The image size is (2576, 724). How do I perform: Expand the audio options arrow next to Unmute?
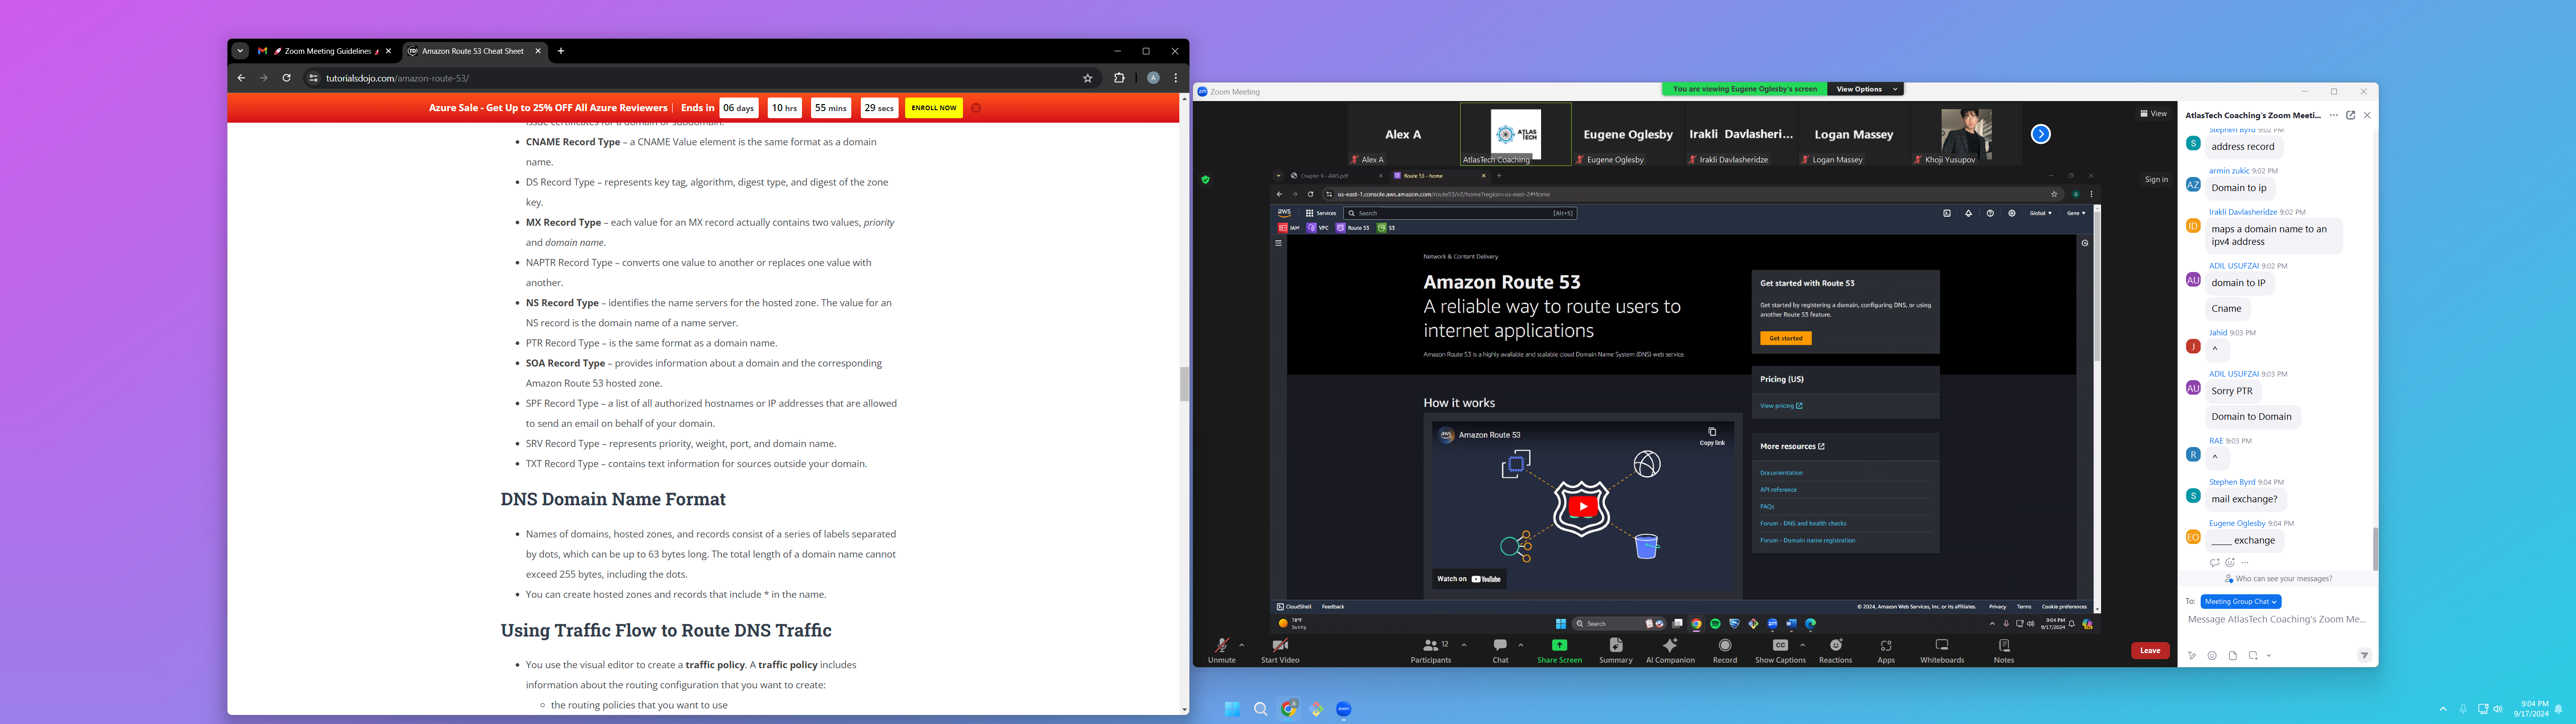[1242, 645]
